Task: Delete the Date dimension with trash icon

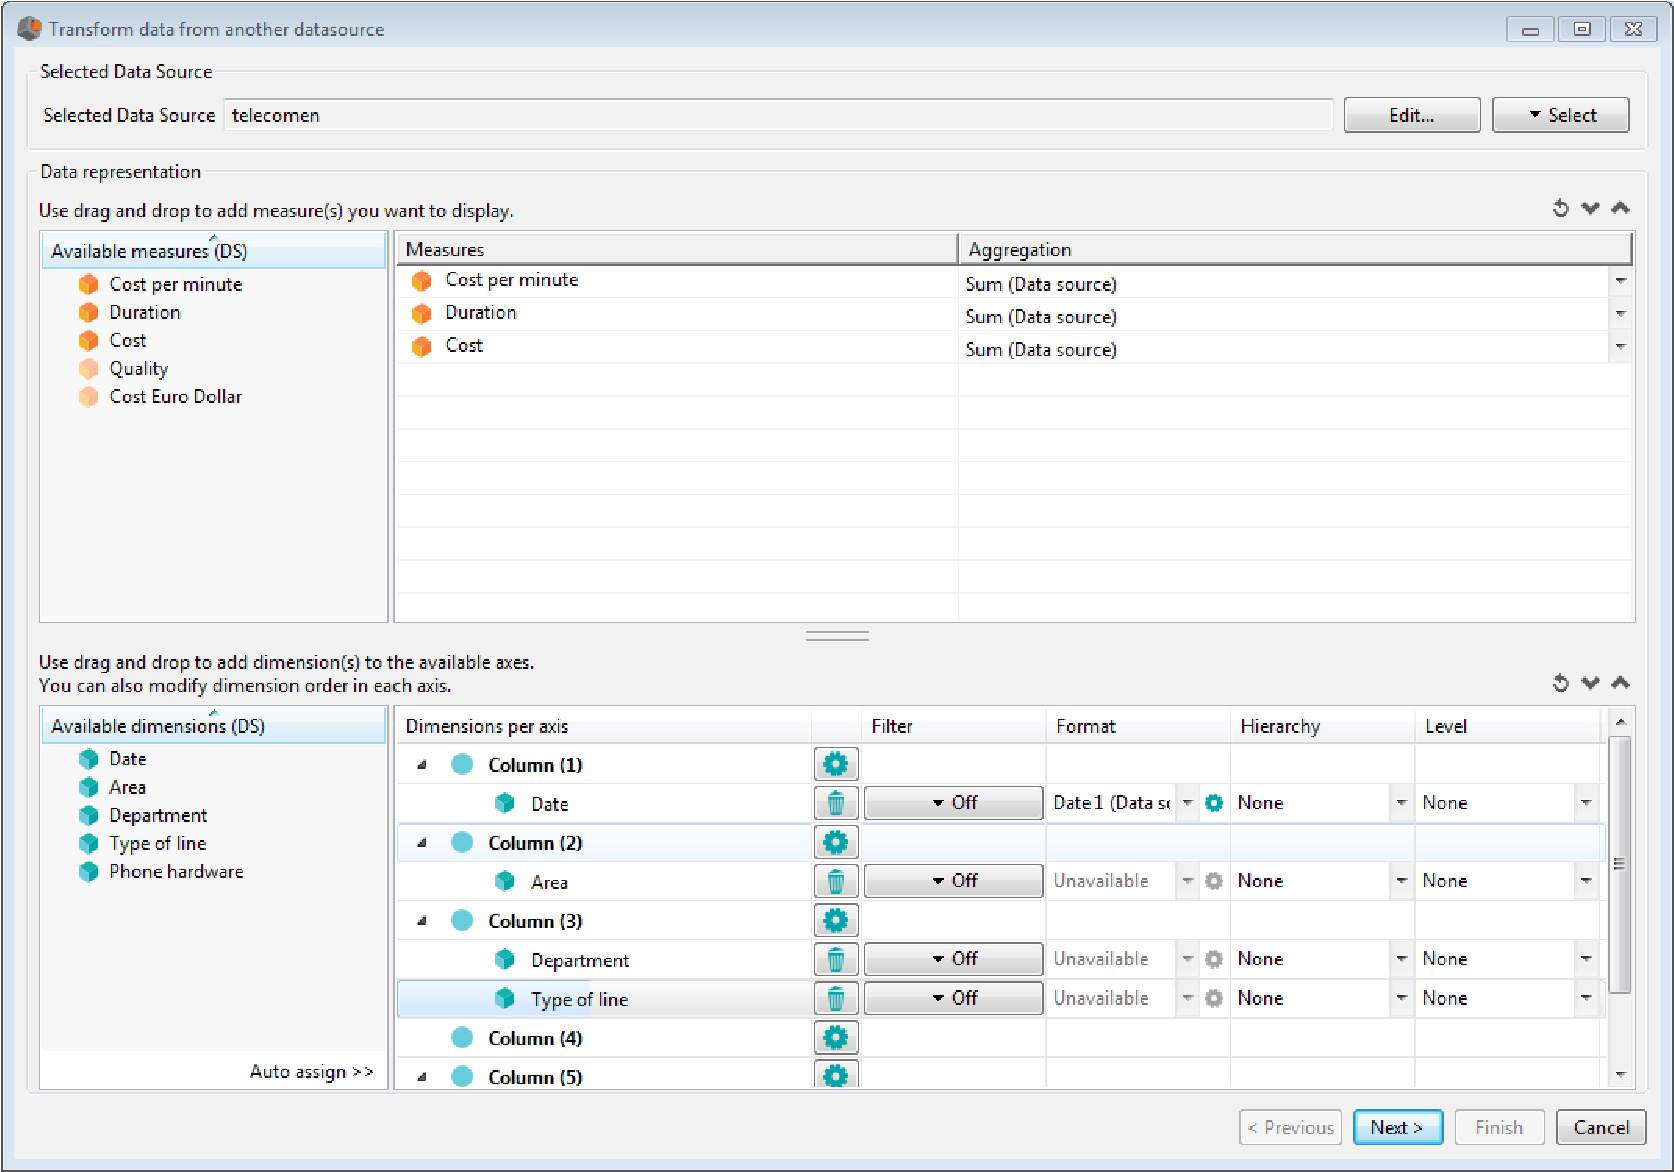Action: (x=835, y=803)
